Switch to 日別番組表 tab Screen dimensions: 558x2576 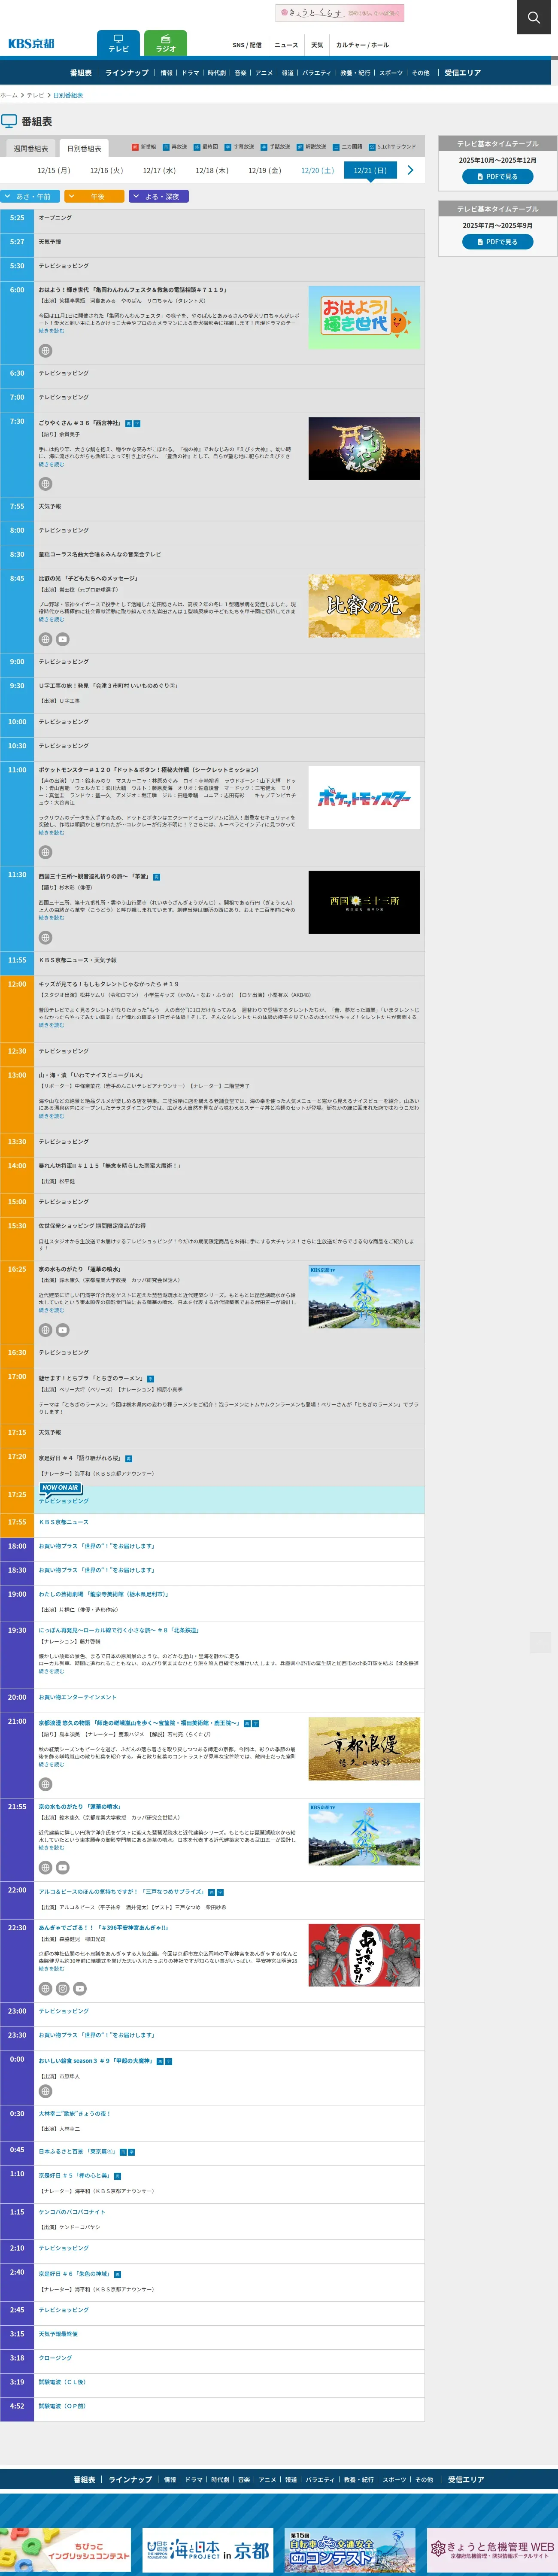(84, 148)
